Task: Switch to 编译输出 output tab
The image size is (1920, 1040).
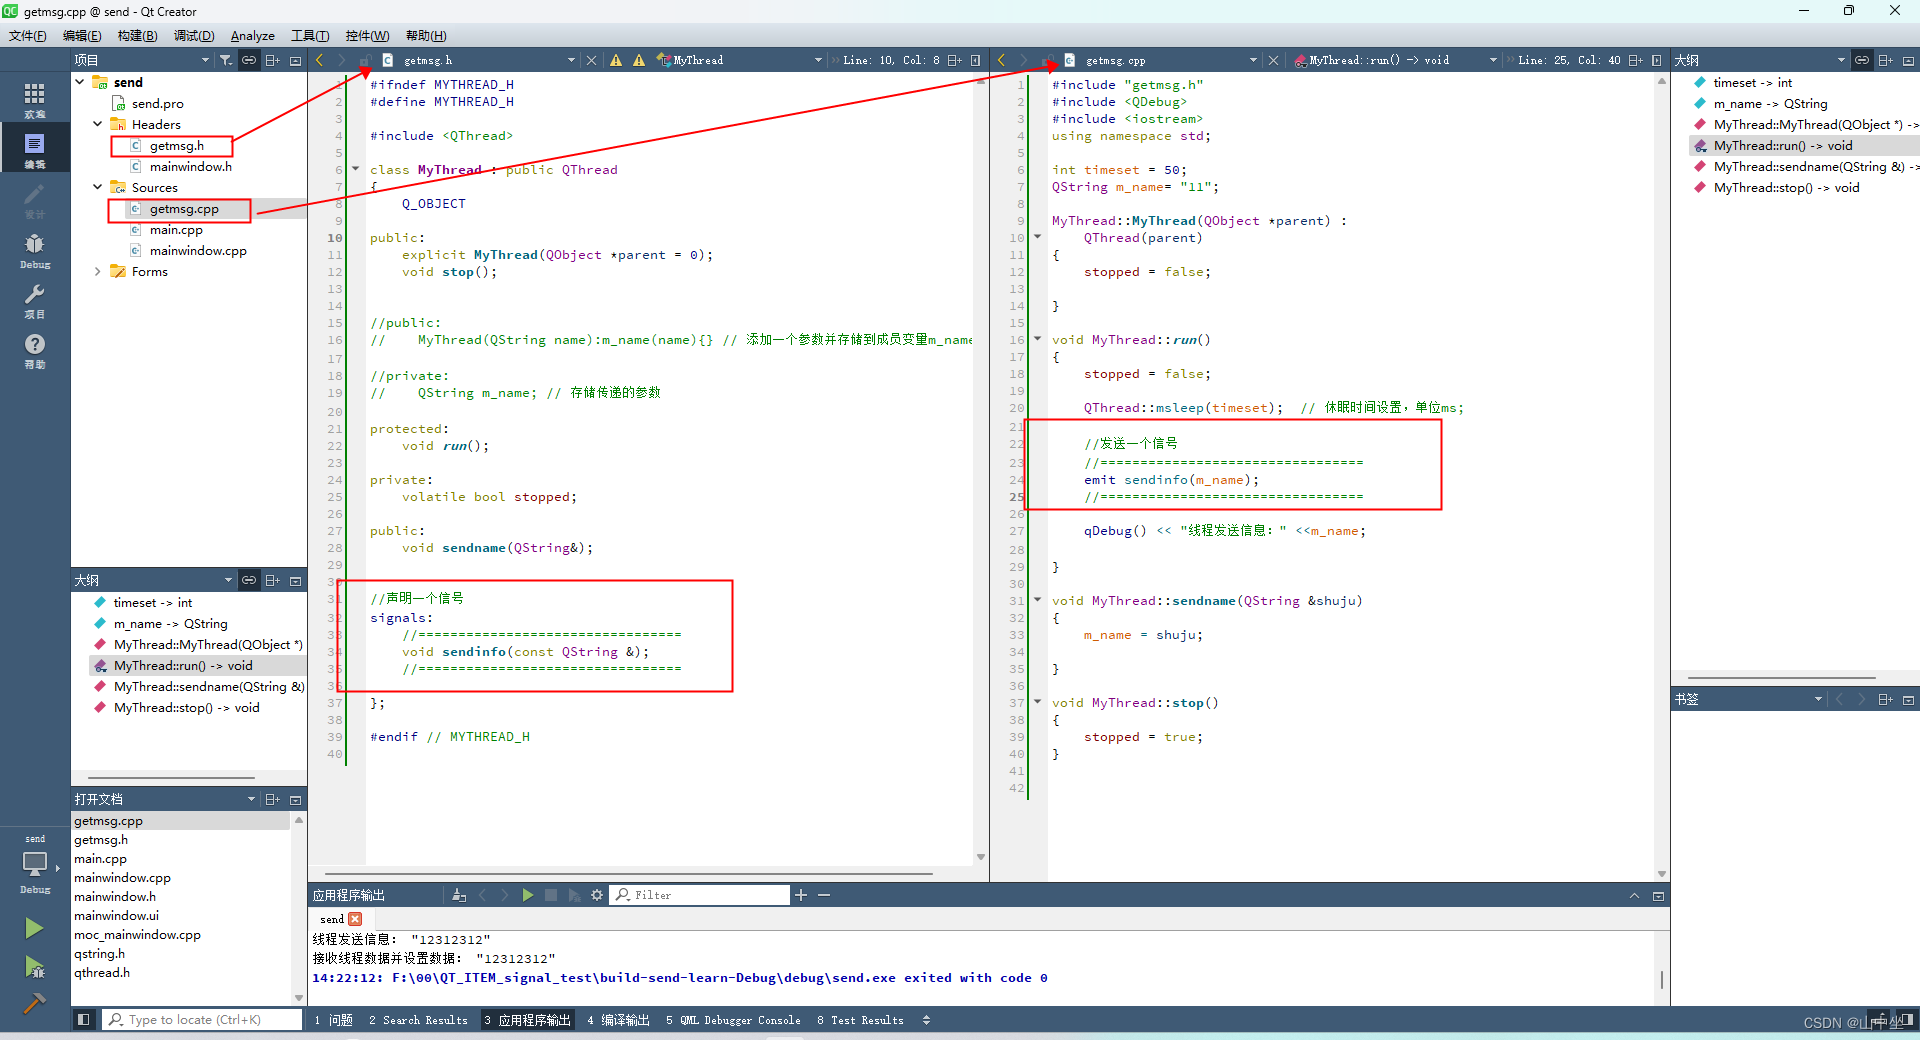Action: click(x=618, y=1020)
